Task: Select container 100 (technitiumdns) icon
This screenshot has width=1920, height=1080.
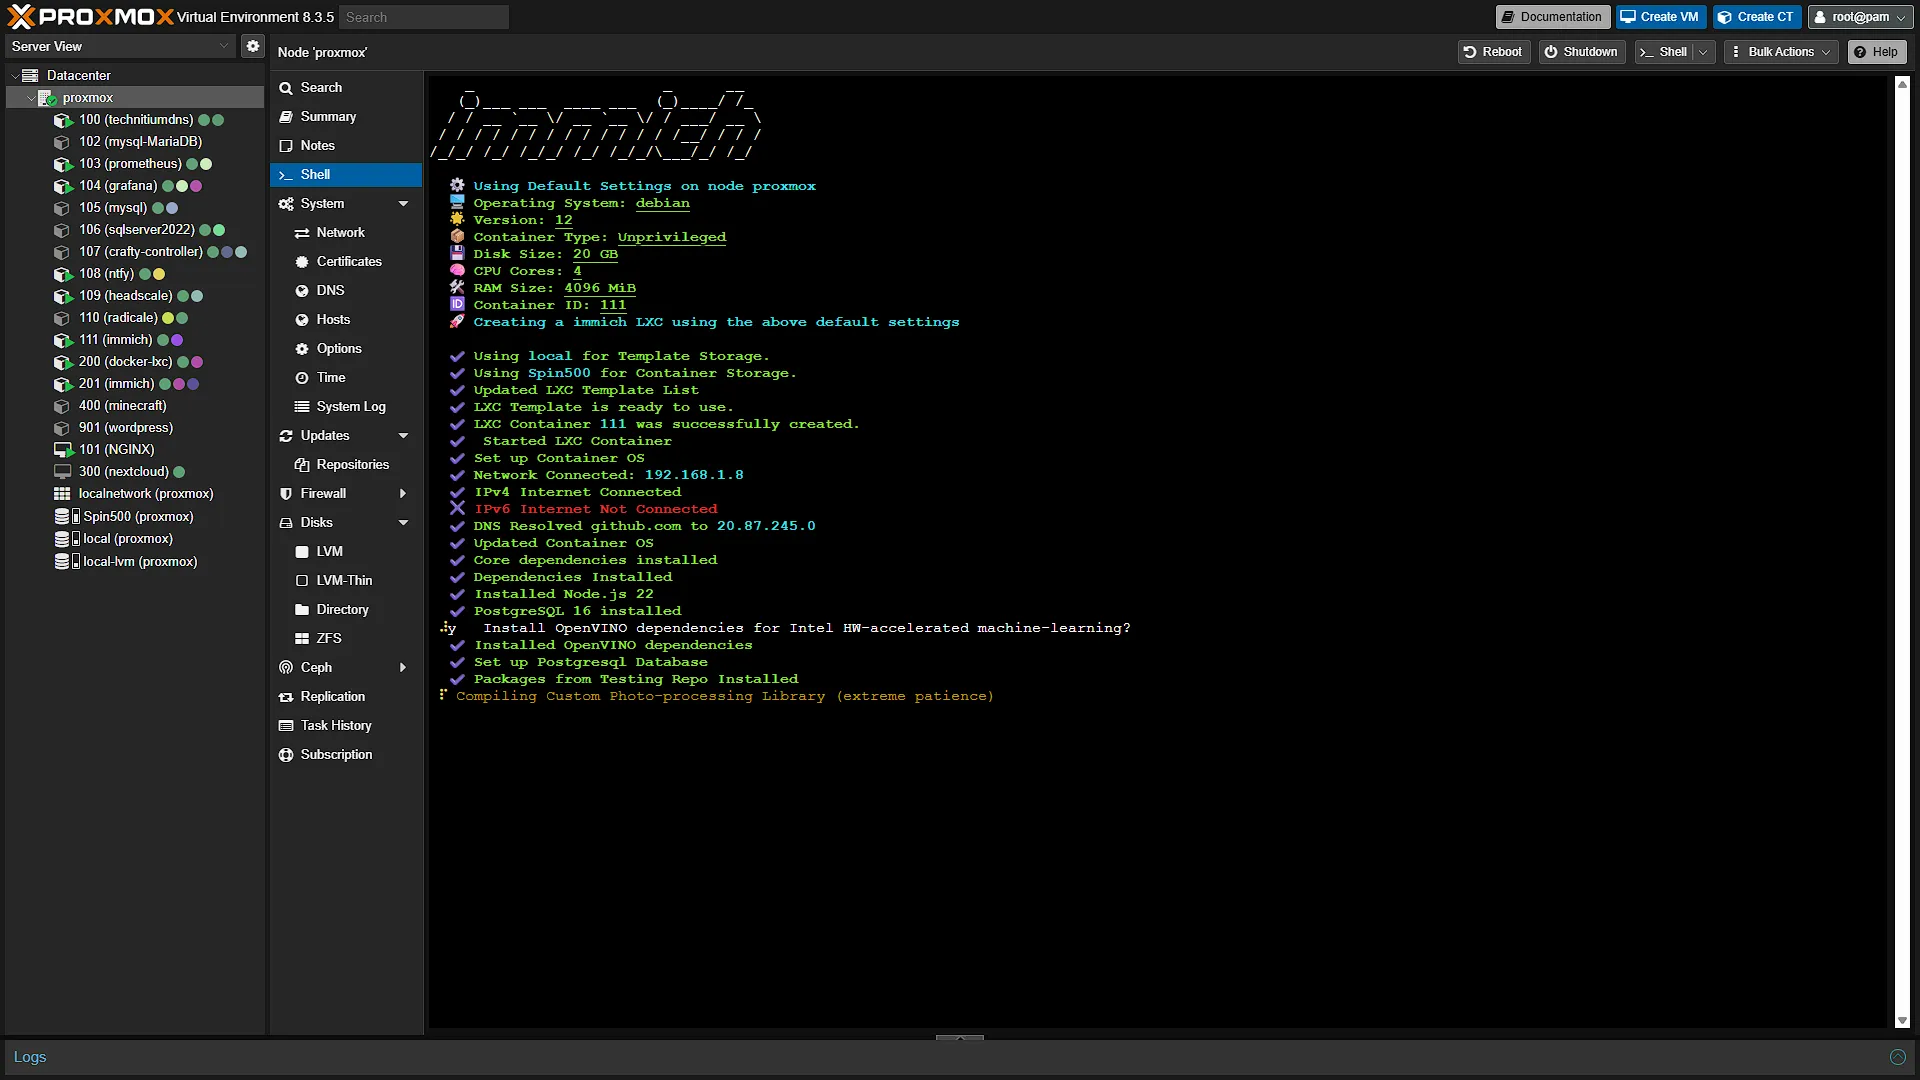Action: (64, 120)
